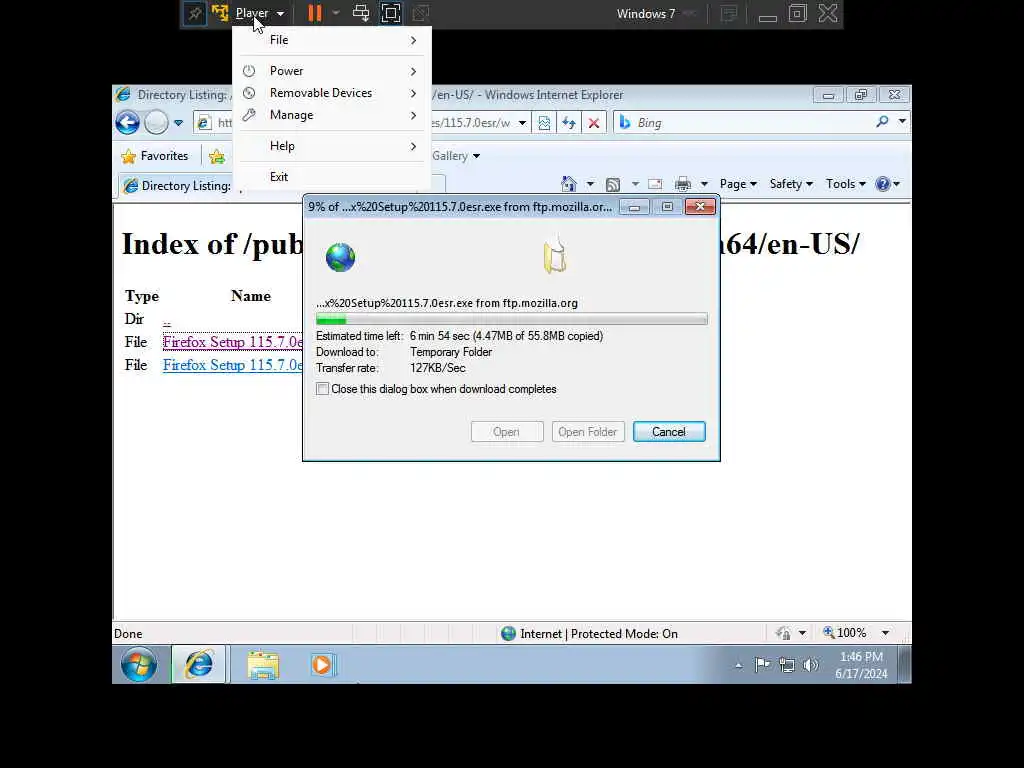Click the Read Mail icon
Screen dimensions: 1024x768
(655, 184)
